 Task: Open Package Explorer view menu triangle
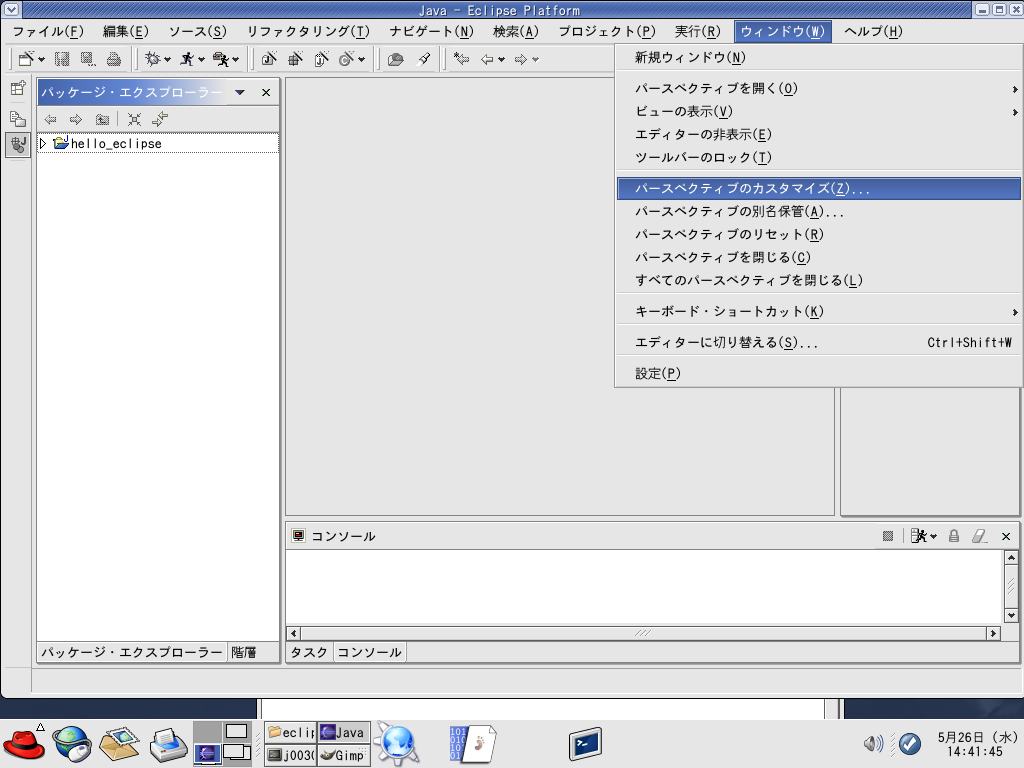pos(240,92)
